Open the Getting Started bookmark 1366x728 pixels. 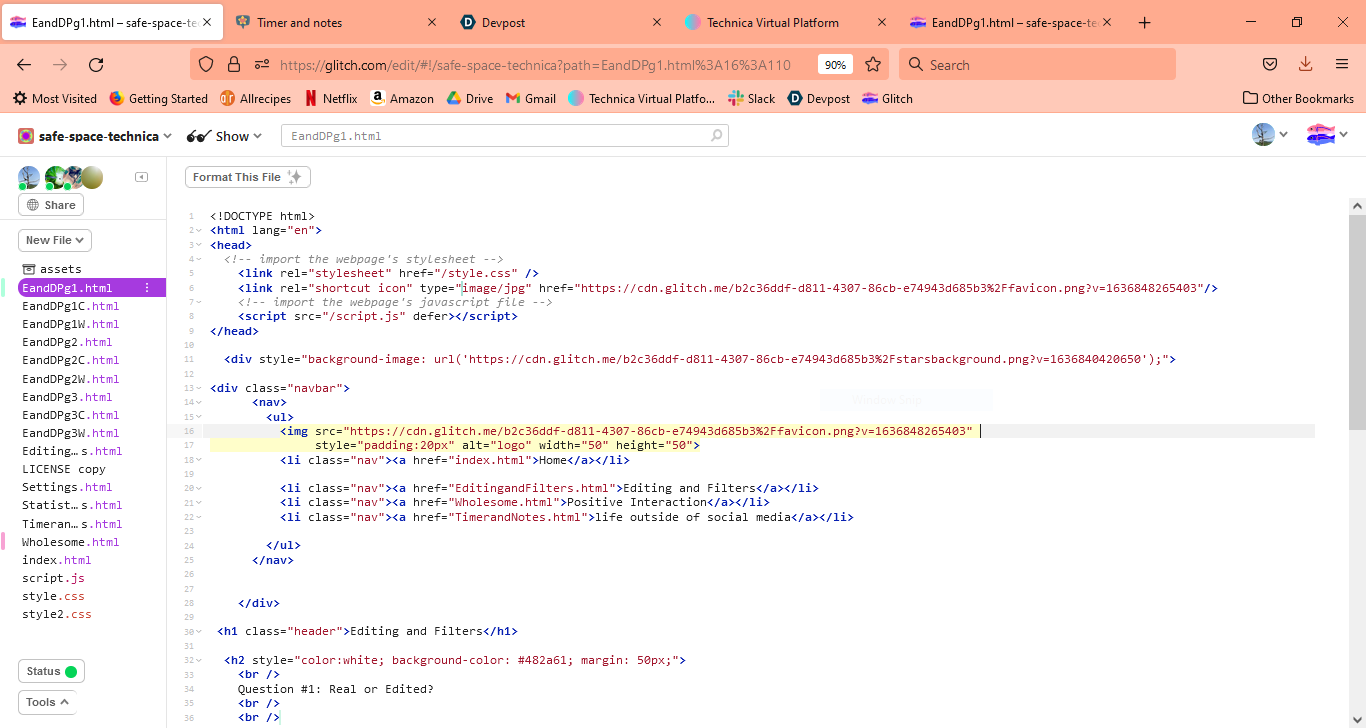(158, 98)
